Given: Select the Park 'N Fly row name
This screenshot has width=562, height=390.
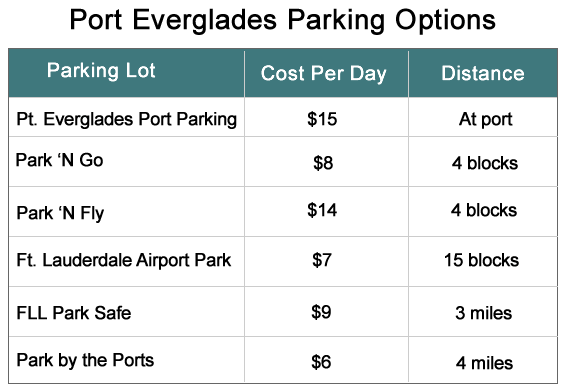Looking at the screenshot, I should pyautogui.click(x=60, y=213).
